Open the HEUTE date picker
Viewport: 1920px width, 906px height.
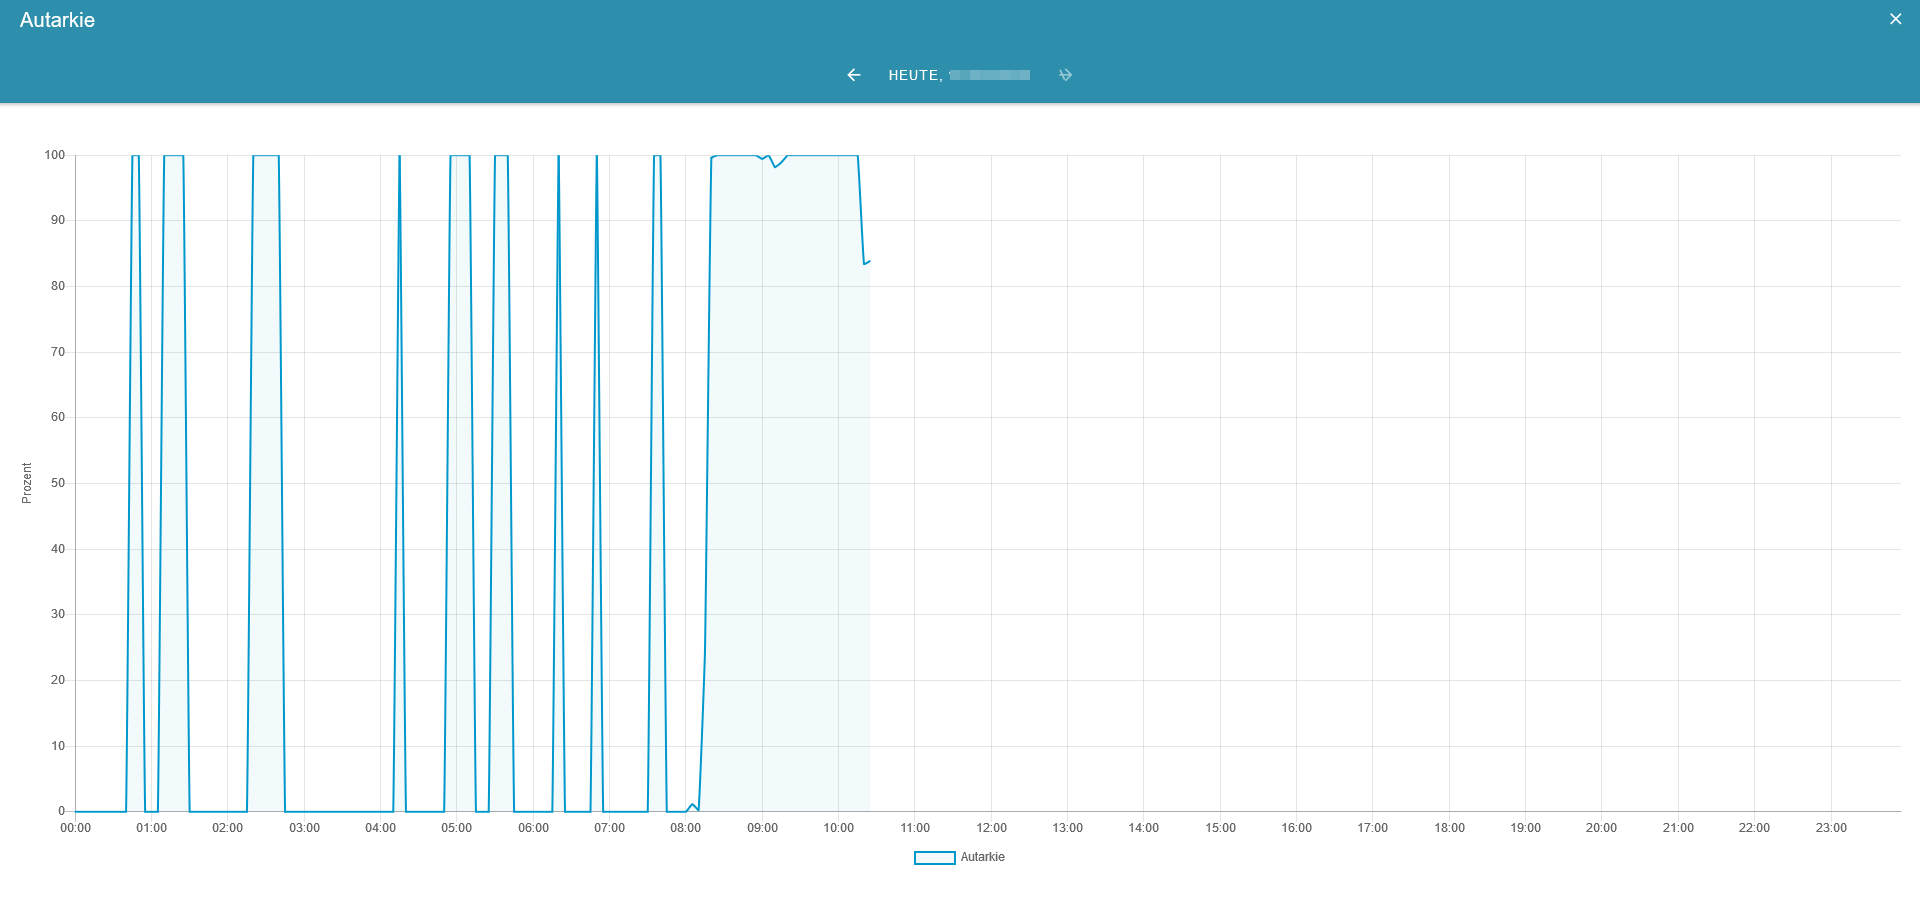coord(959,75)
